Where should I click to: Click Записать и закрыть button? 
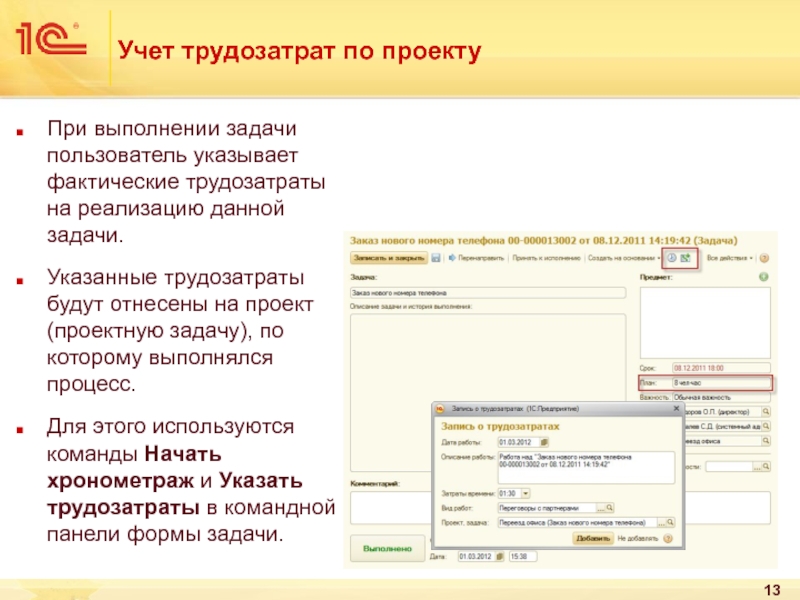[x=389, y=258]
